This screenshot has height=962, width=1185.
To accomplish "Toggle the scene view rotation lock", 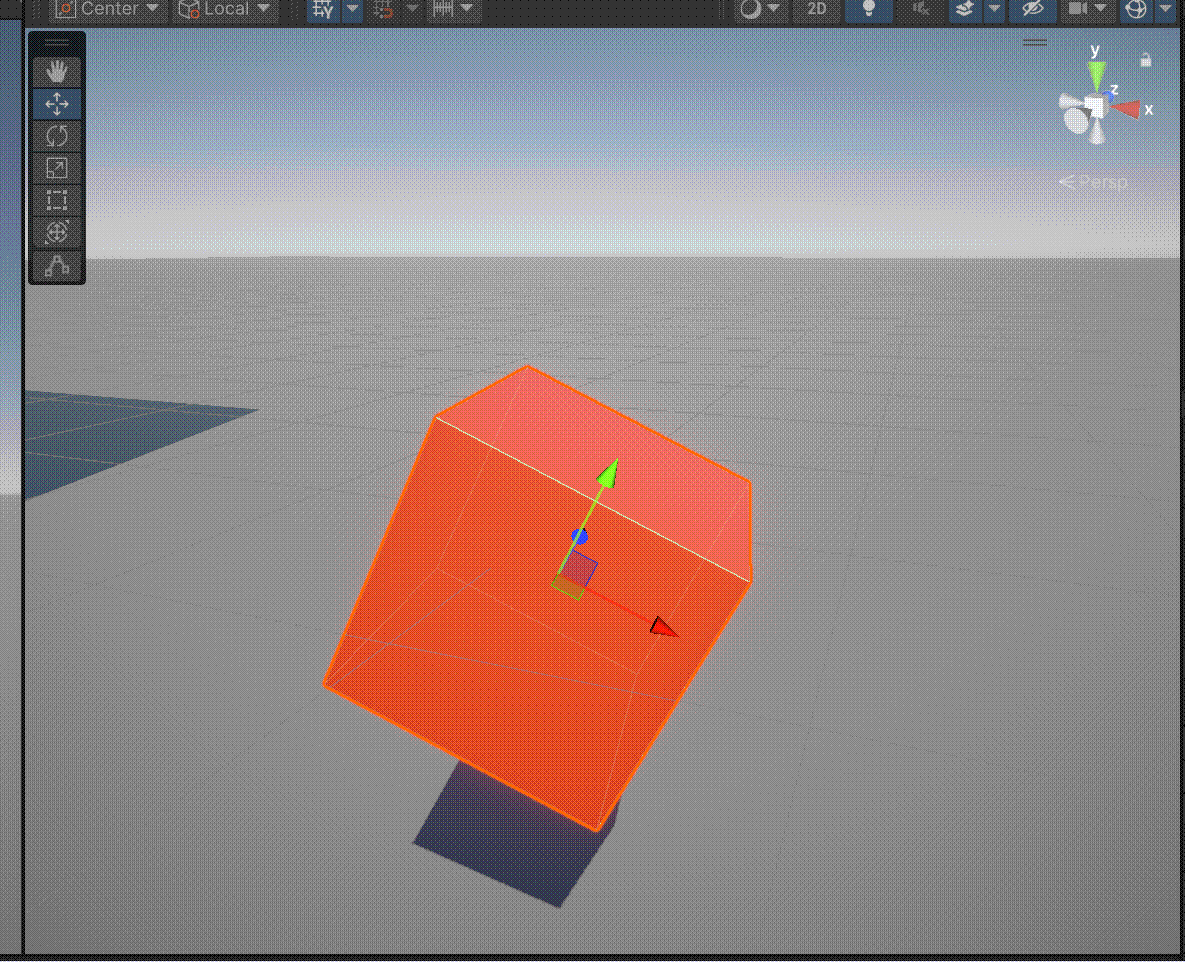I will click(x=1146, y=60).
